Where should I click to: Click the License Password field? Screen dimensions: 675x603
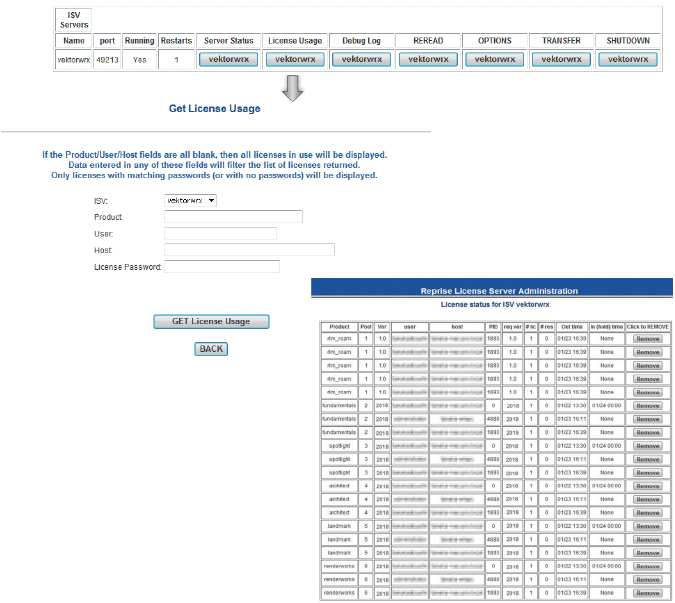click(222, 266)
